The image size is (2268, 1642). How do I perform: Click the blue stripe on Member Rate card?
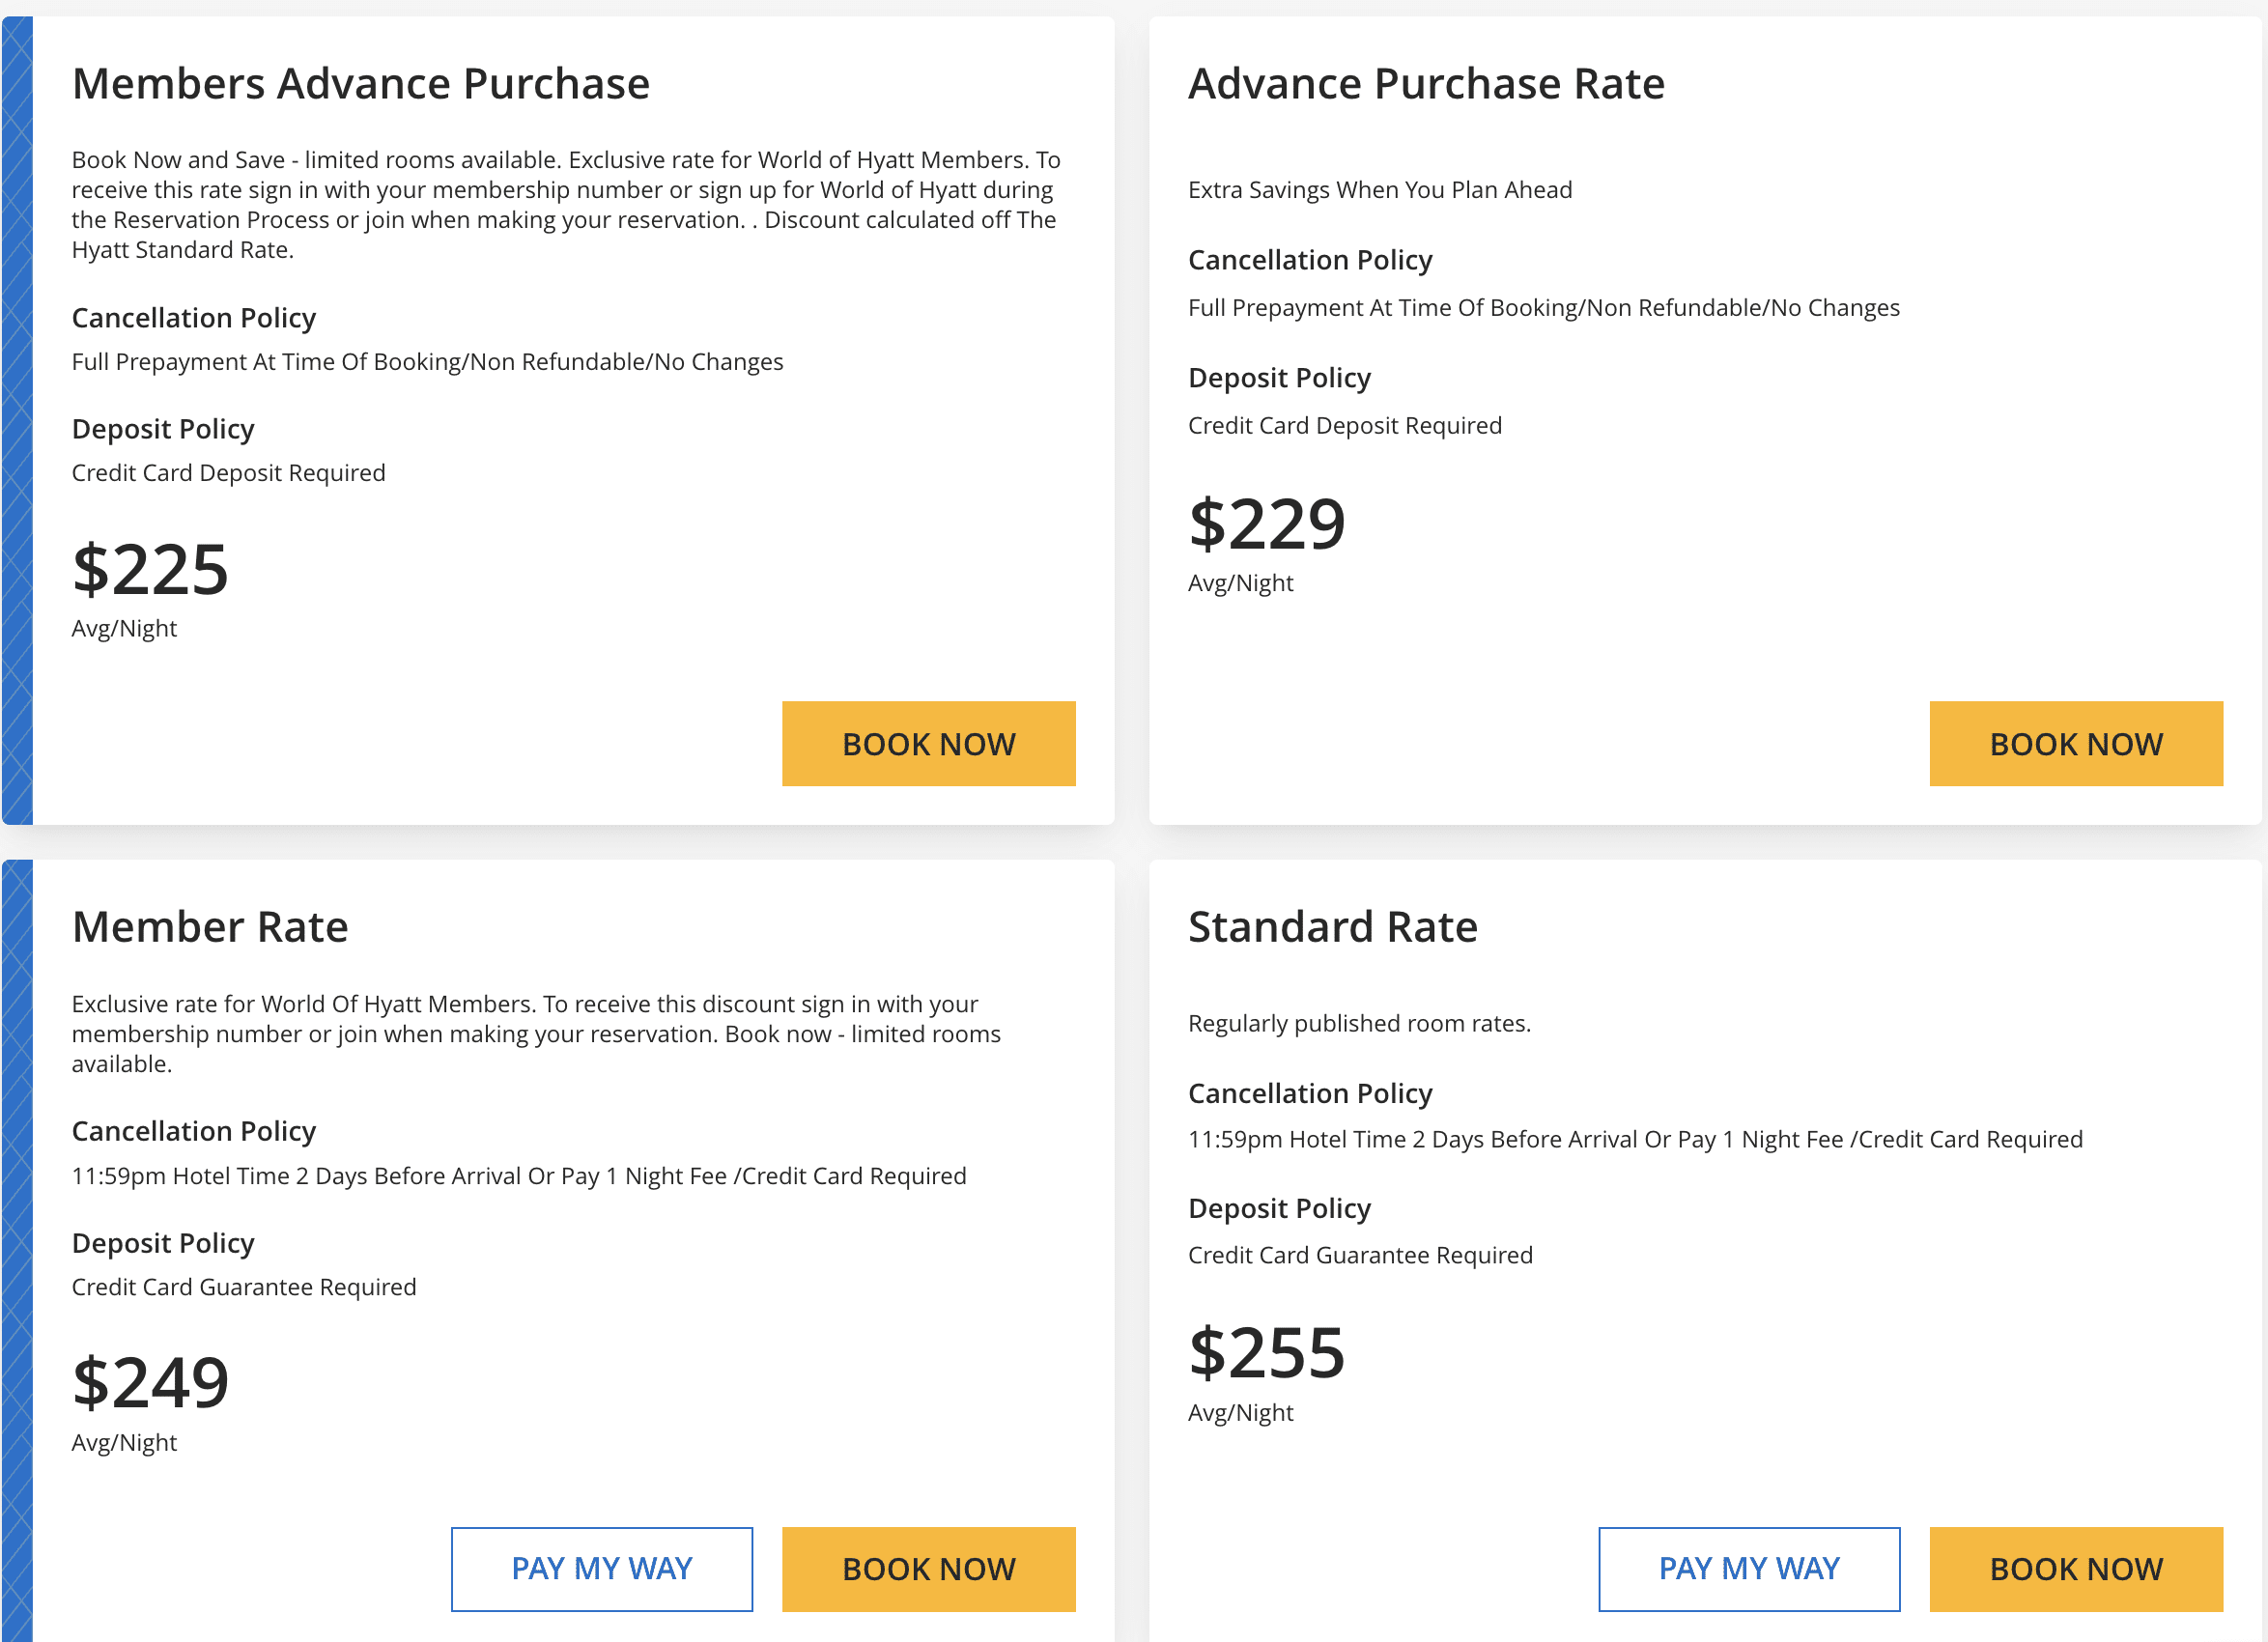(17, 1250)
